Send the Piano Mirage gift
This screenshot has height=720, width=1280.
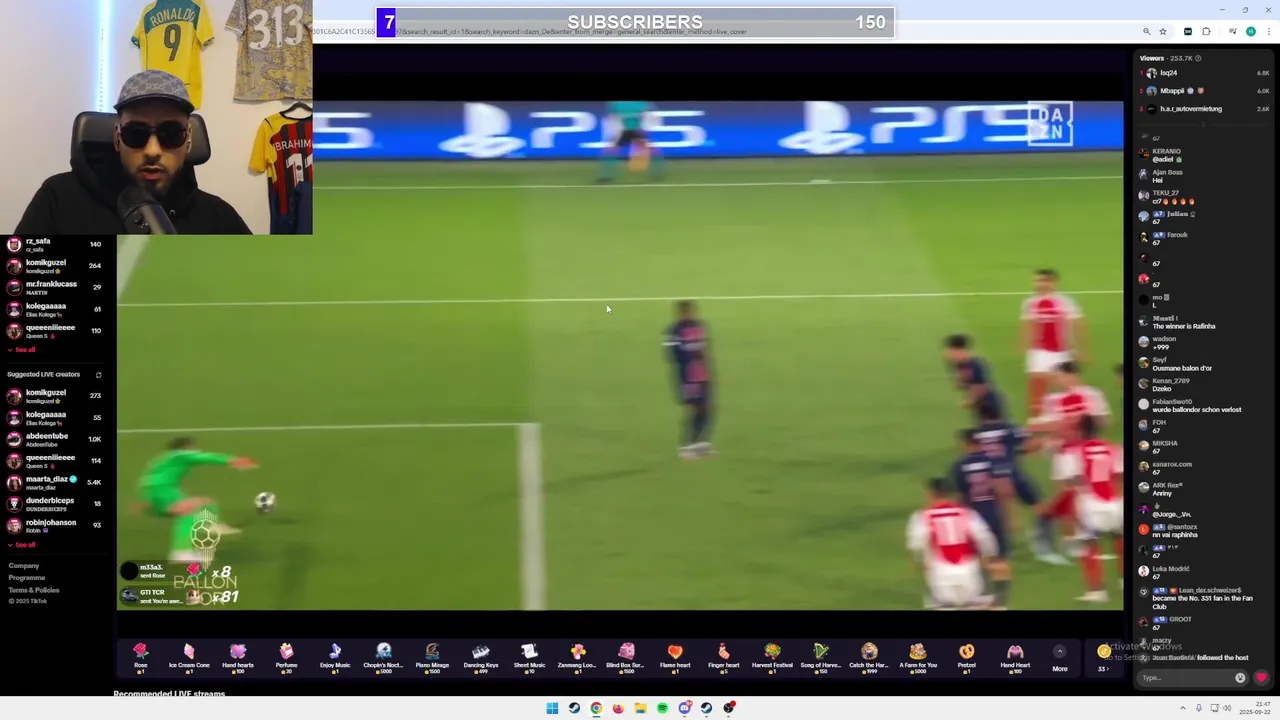432,656
